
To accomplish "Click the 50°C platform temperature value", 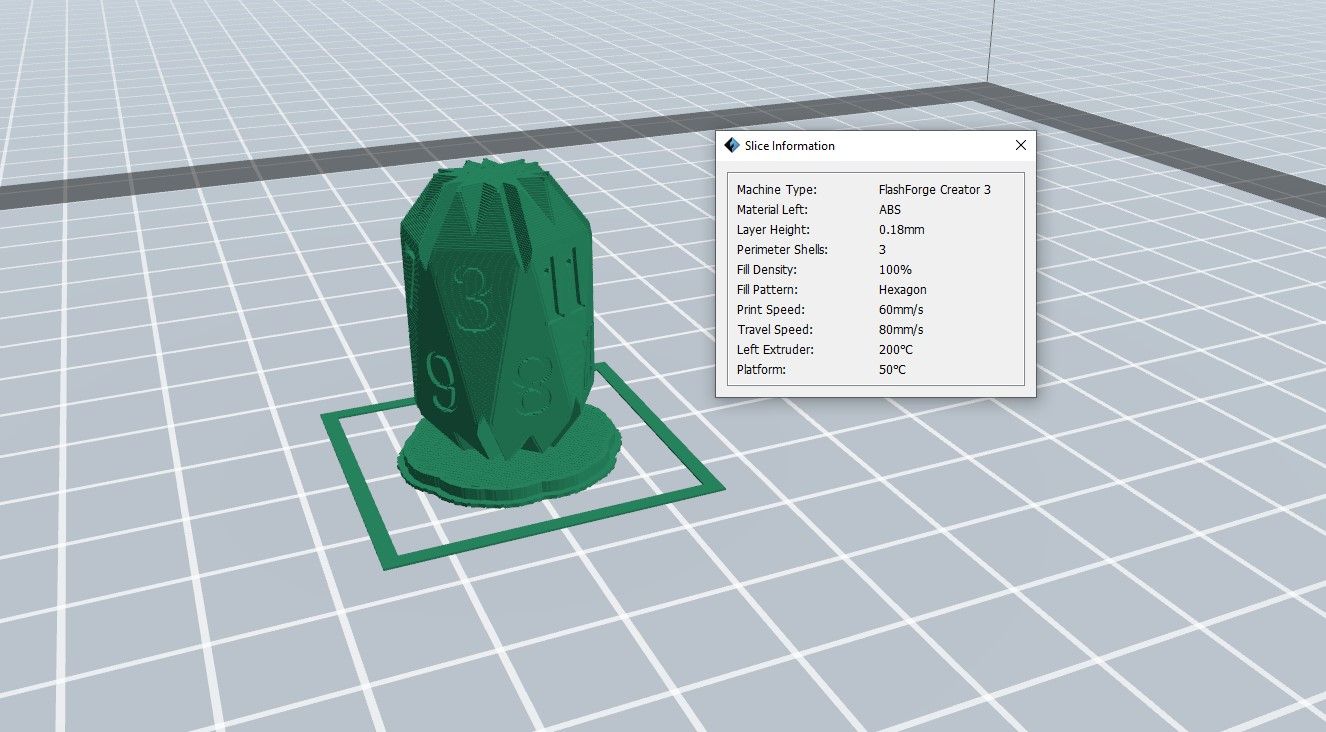I will coord(892,370).
